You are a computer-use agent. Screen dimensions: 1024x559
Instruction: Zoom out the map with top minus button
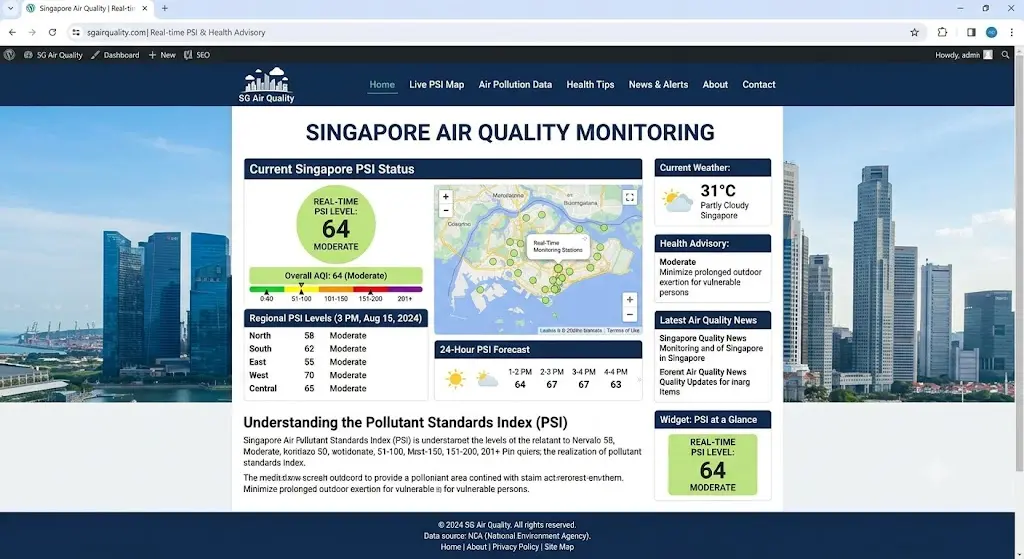pyautogui.click(x=445, y=210)
